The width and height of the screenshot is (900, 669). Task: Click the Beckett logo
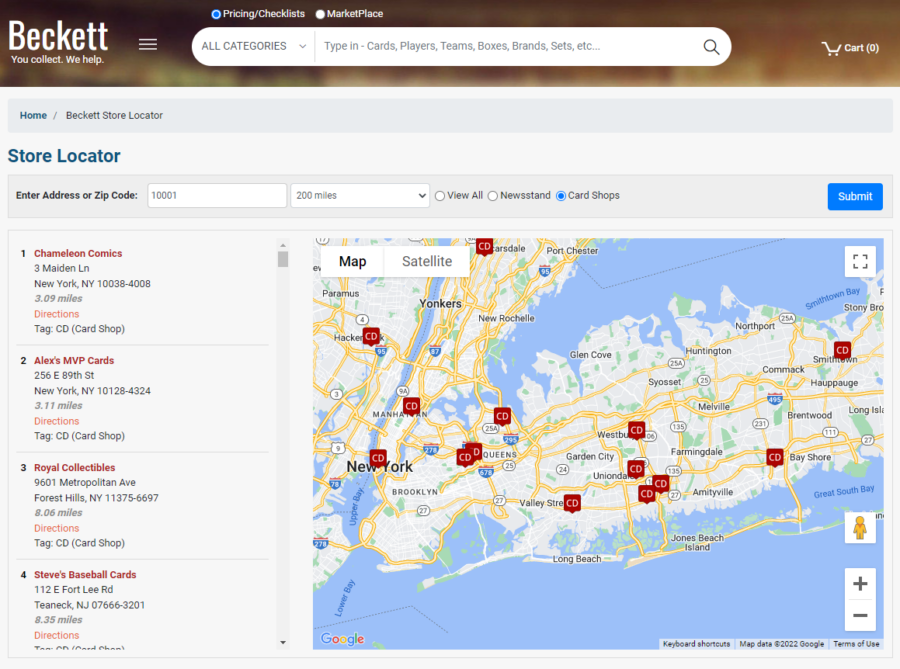58,42
